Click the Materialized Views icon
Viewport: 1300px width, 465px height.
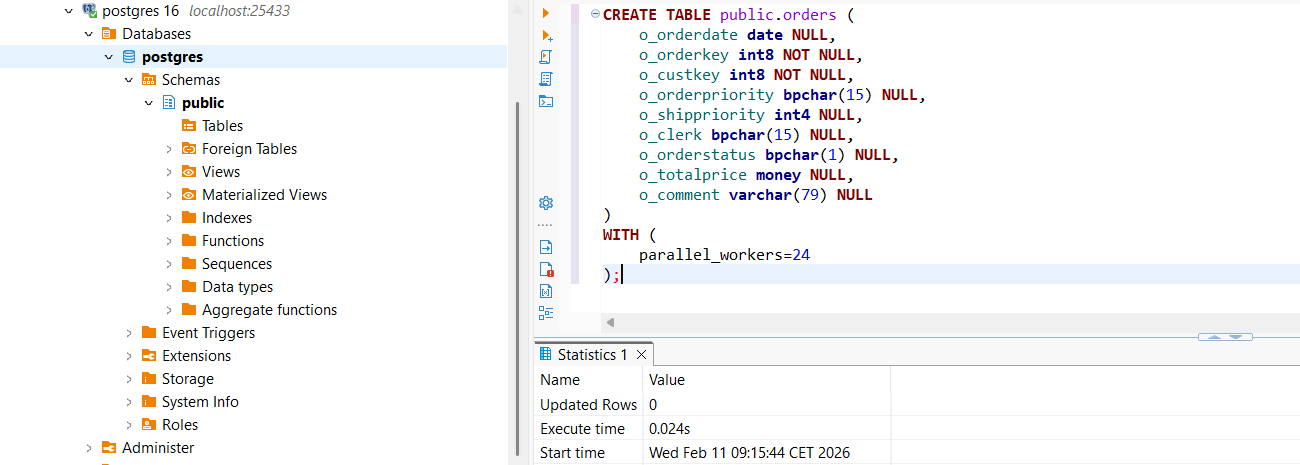pyautogui.click(x=189, y=195)
